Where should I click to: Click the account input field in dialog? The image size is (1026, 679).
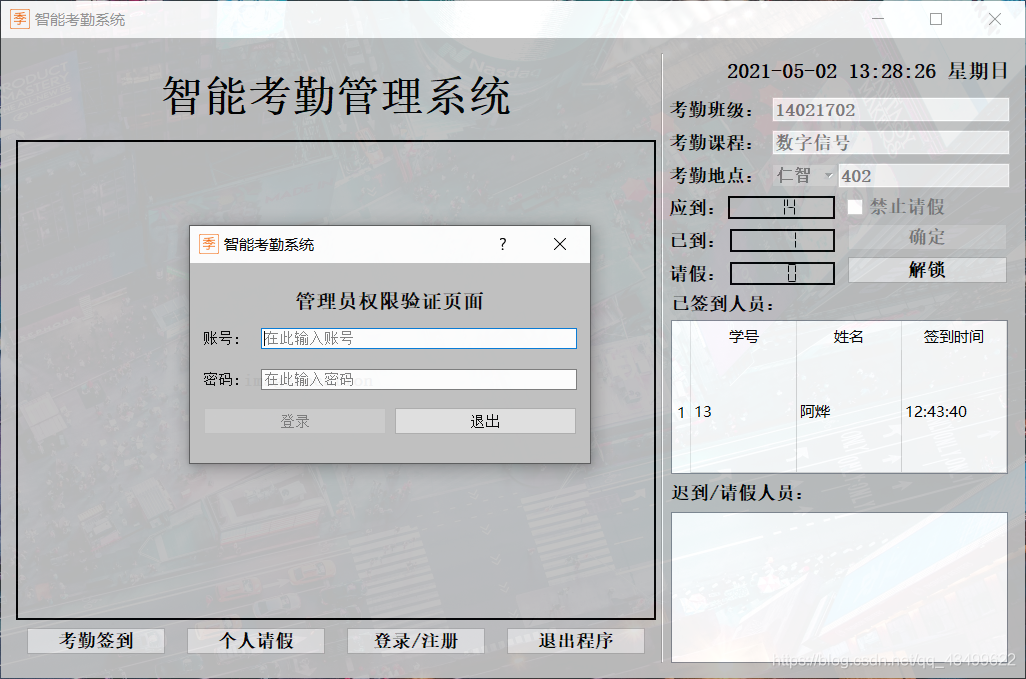(419, 338)
